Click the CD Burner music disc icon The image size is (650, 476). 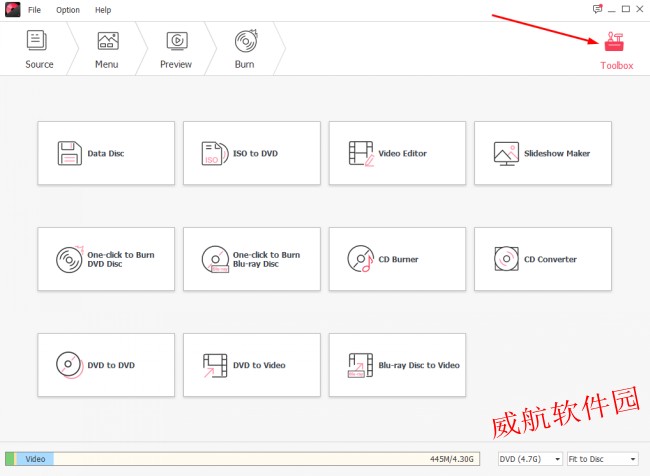[x=360, y=259]
